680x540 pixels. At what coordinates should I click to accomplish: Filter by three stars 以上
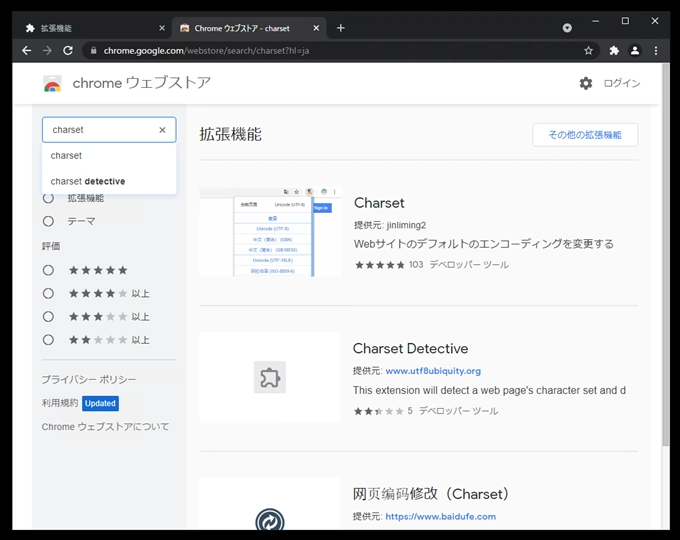(48, 317)
